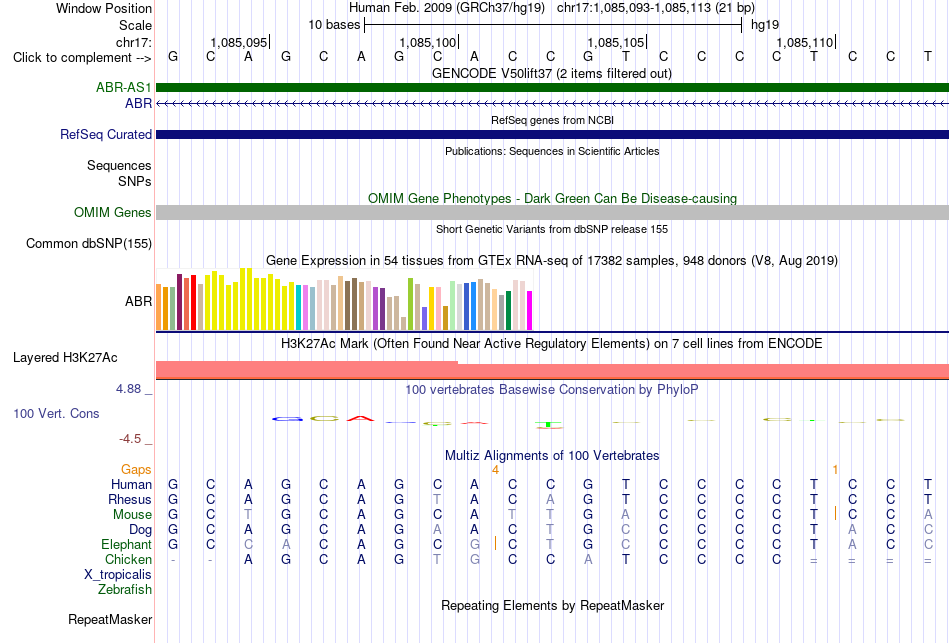The width and height of the screenshot is (950, 643).
Task: Click 'RefSeq genes from NCBI' track title
Action: (x=552, y=120)
